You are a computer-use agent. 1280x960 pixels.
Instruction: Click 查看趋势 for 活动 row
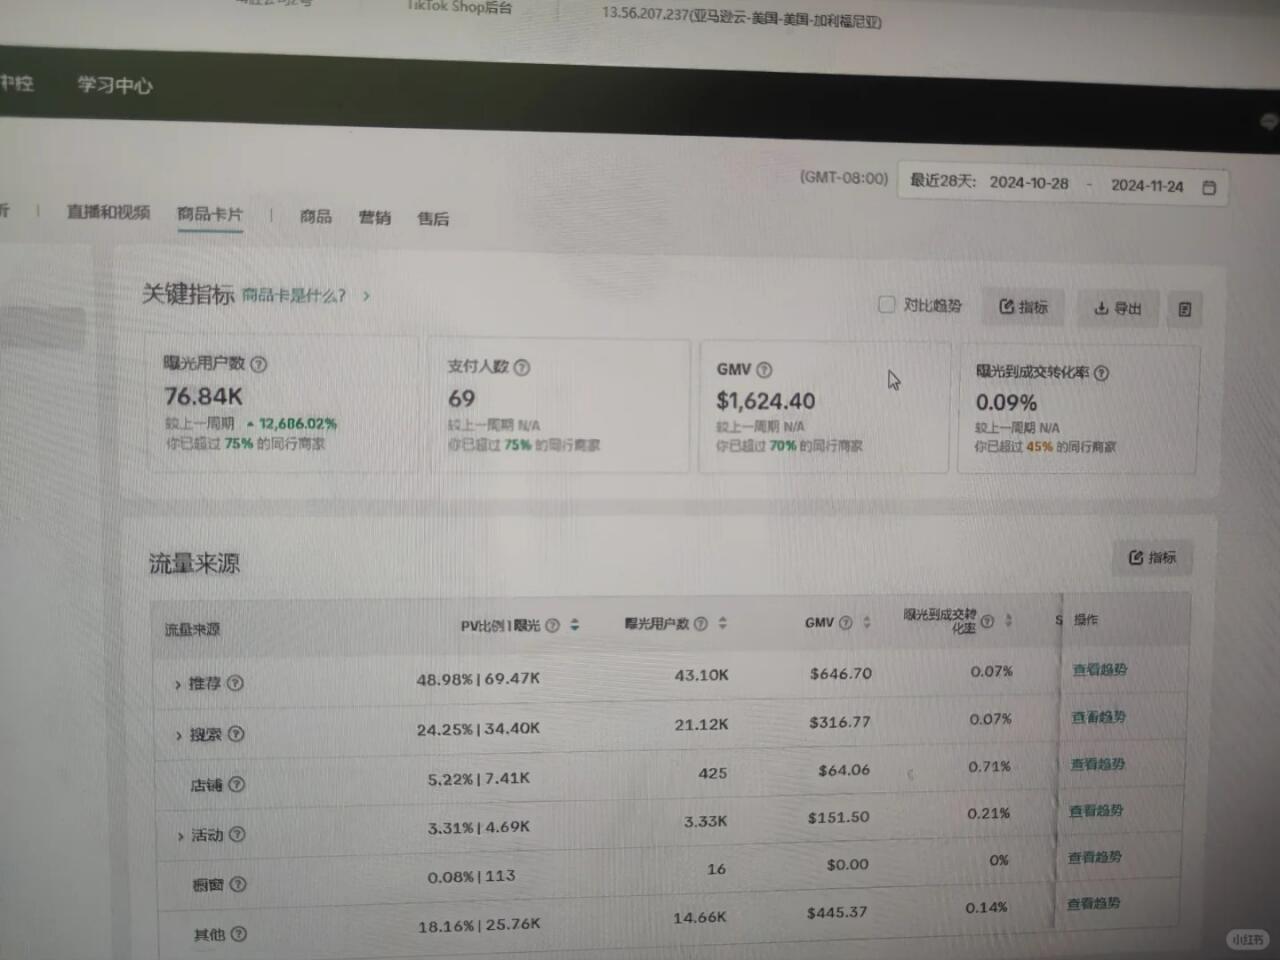coord(1096,810)
